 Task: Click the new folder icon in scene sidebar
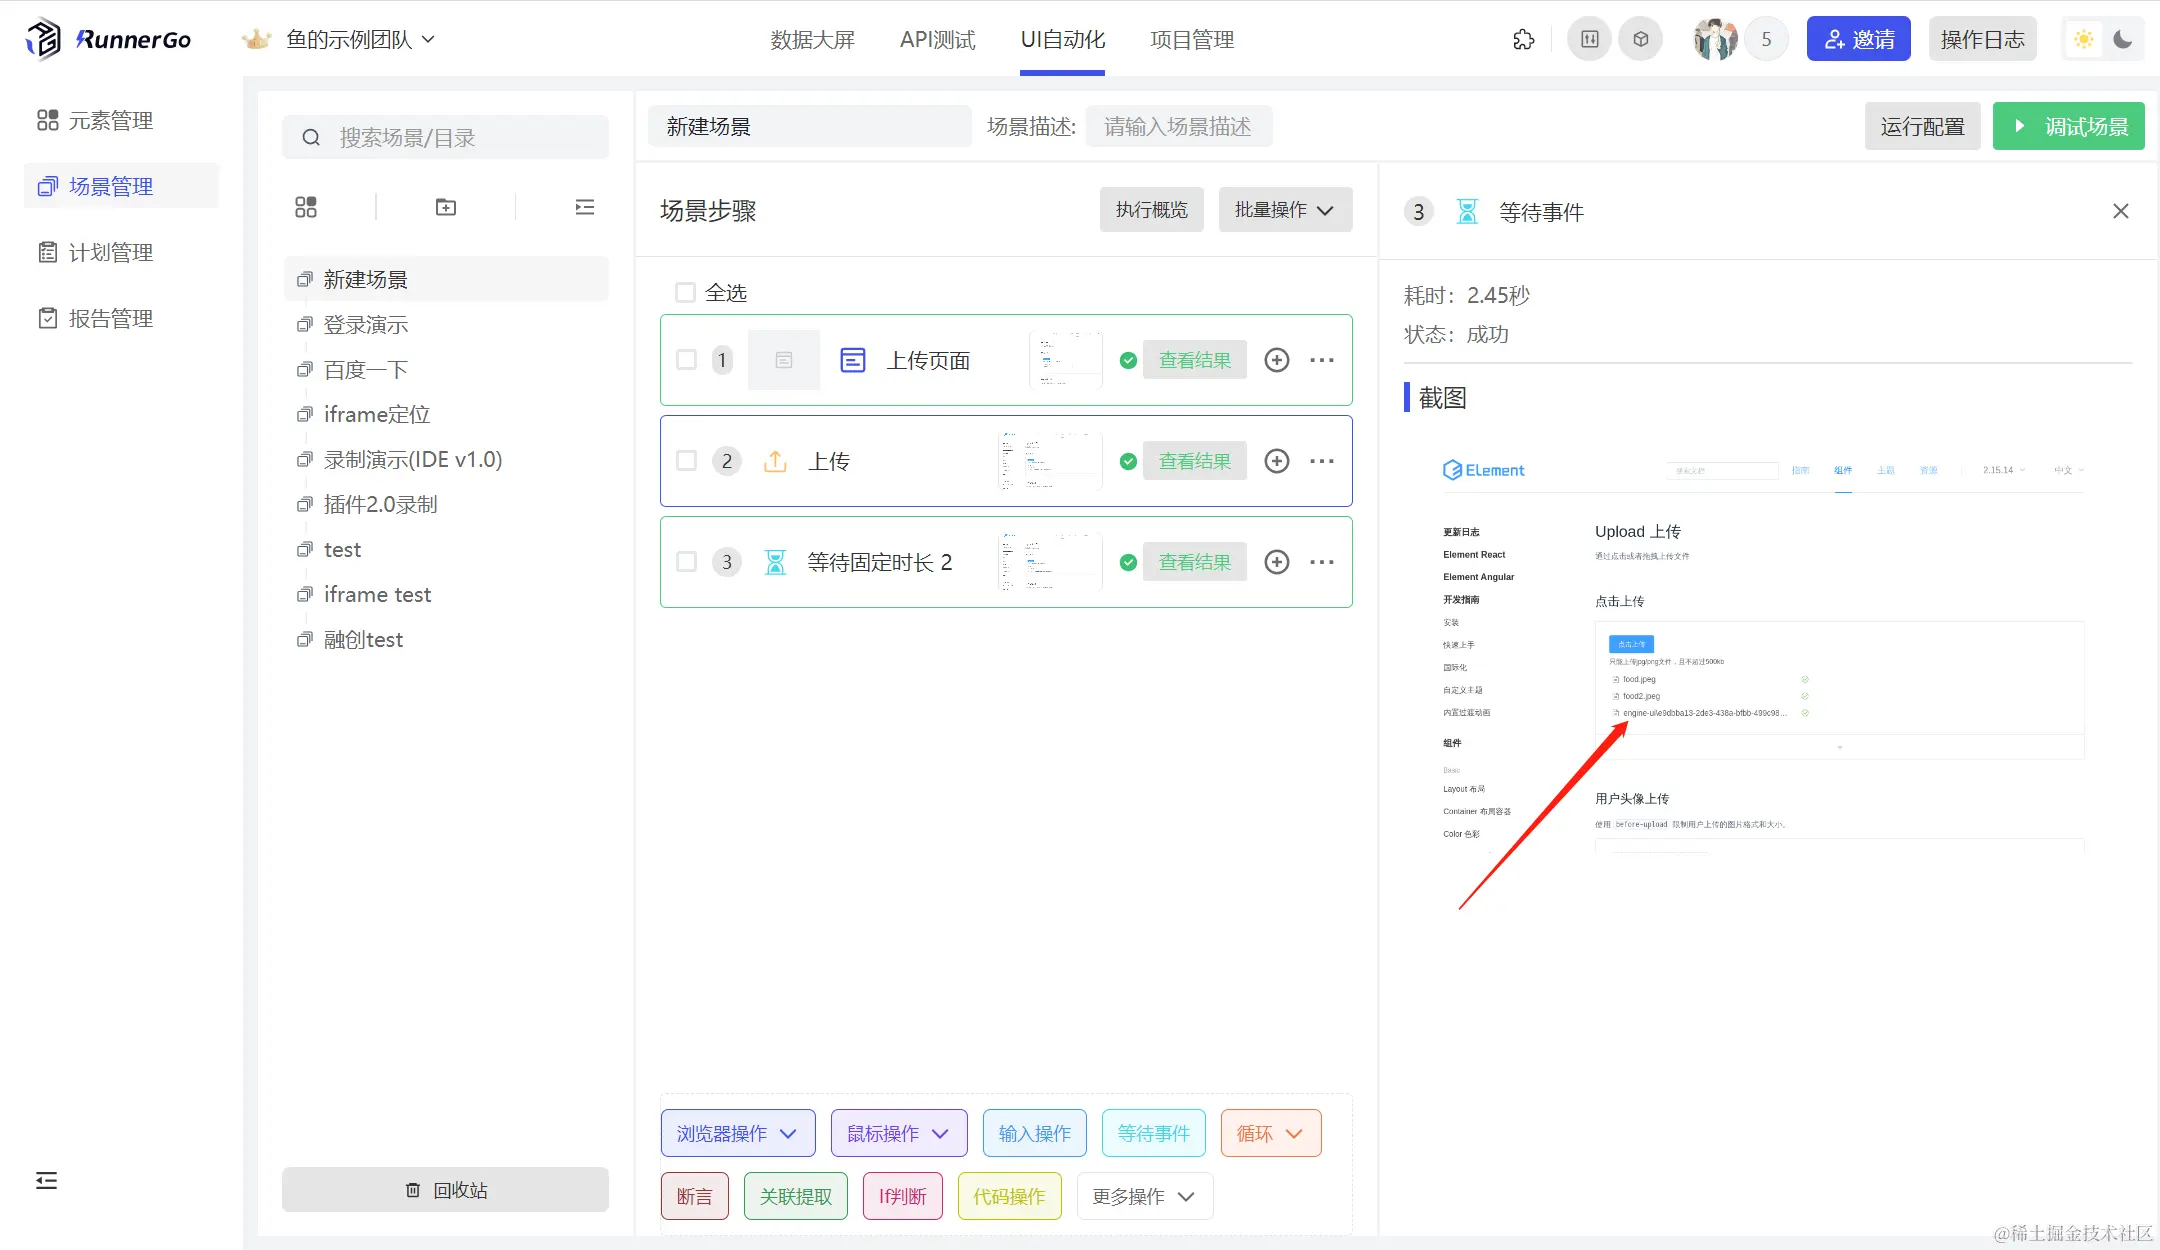coord(446,207)
